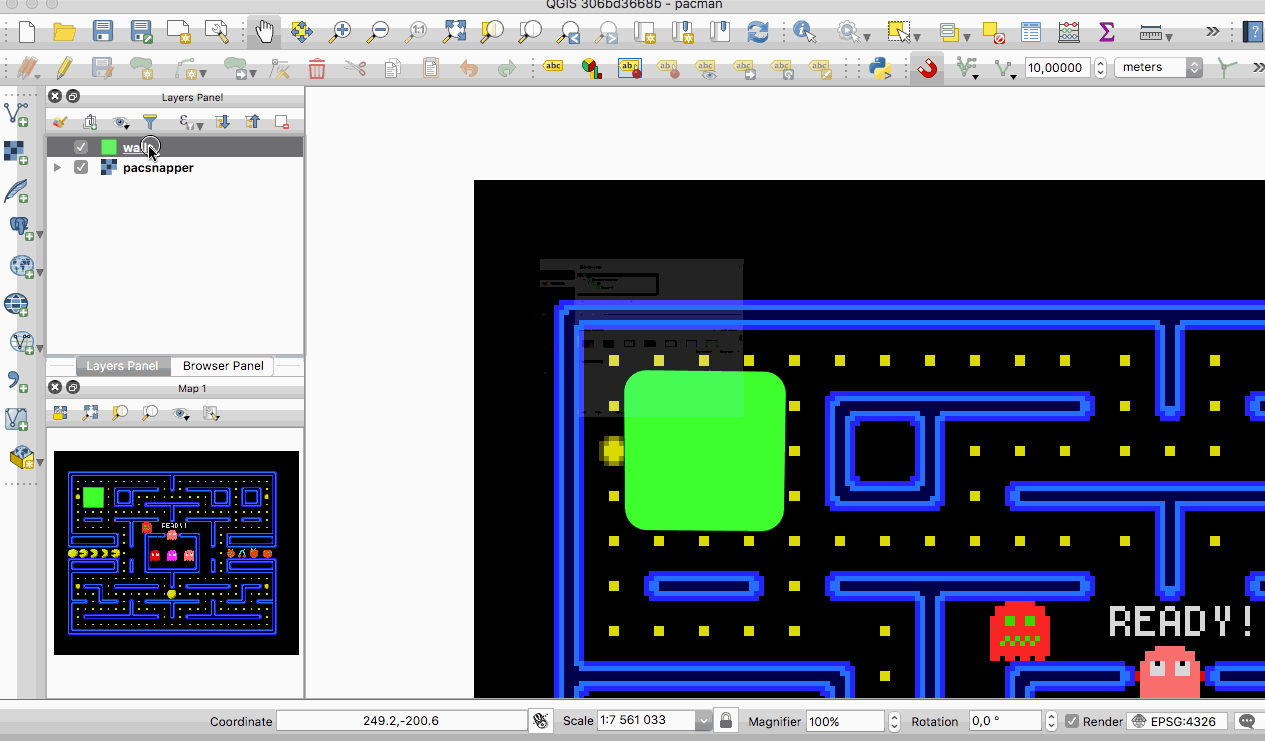Toggle the snapping magnet icon
1265x741 pixels.
tap(928, 68)
